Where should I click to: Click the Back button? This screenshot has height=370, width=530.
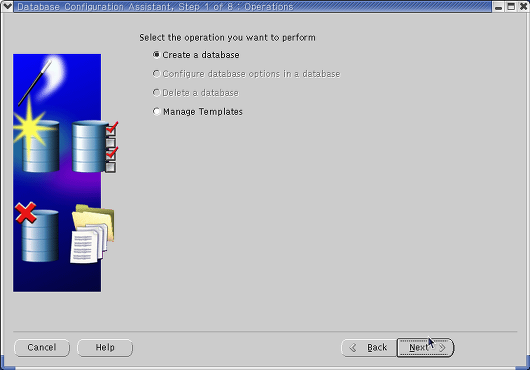369,348
